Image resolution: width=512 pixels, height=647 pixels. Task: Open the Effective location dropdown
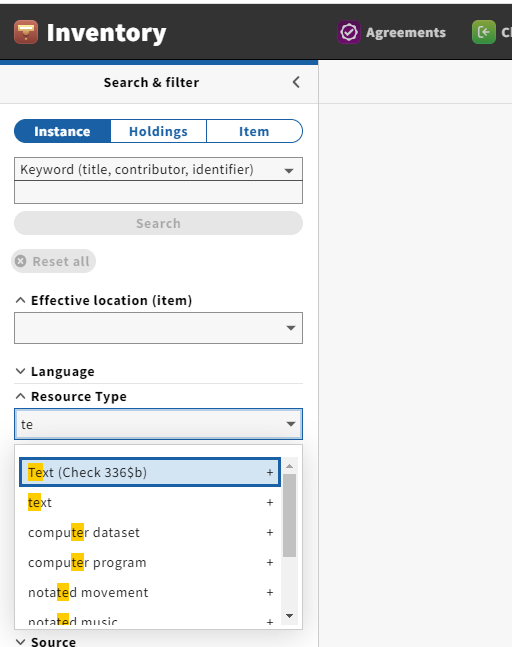(158, 328)
